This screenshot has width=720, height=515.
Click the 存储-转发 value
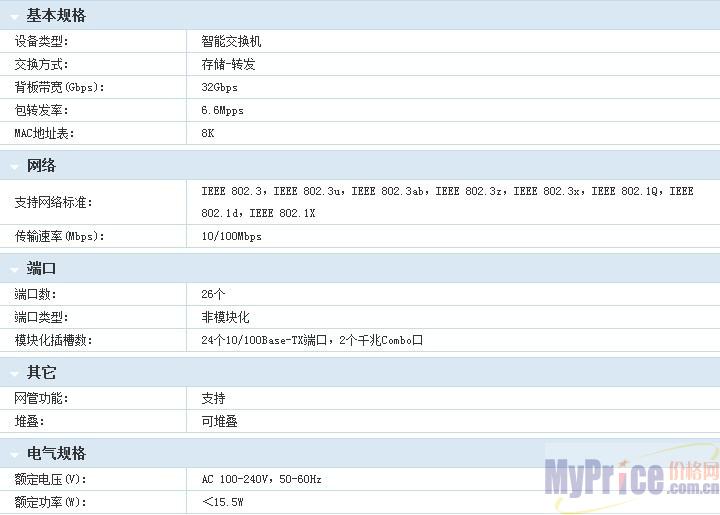point(228,65)
